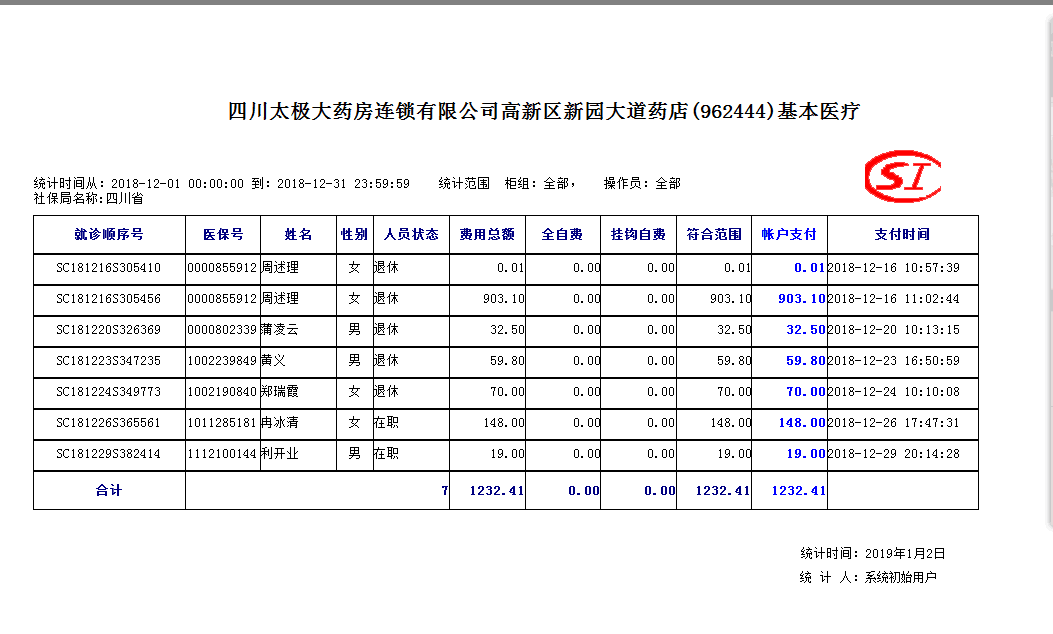Image resolution: width=1053 pixels, height=634 pixels.
Task: Select order number SC181216S305456
Action: click(x=109, y=298)
